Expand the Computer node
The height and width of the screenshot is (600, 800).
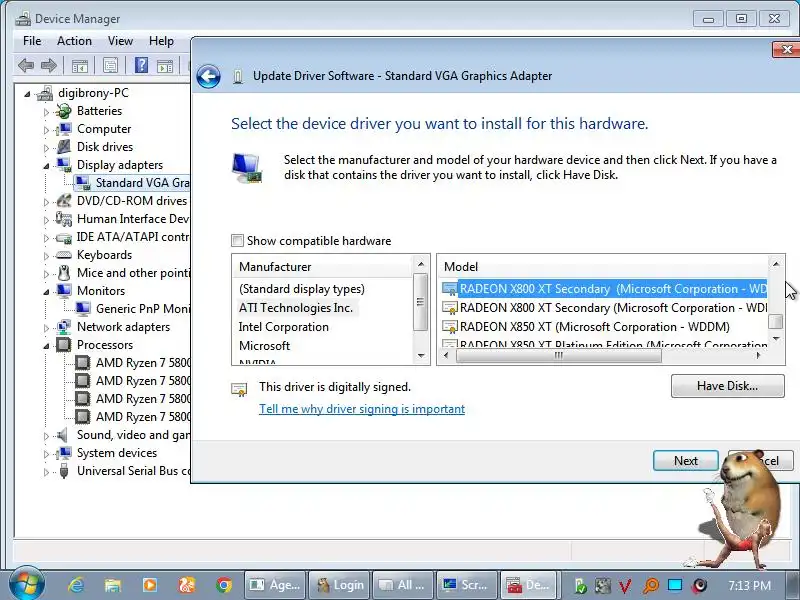click(x=46, y=130)
